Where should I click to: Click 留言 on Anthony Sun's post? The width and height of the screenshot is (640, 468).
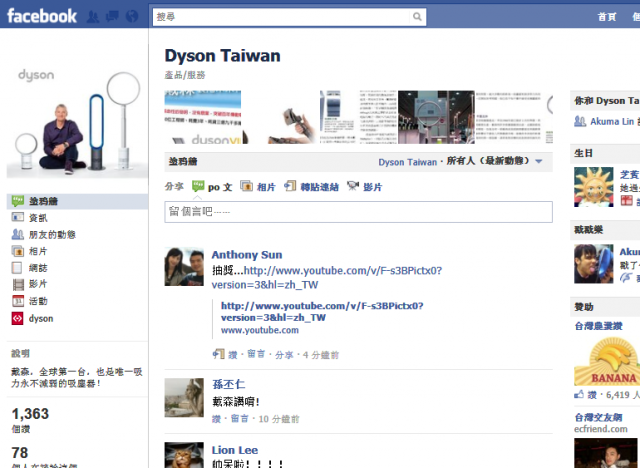pos(256,354)
